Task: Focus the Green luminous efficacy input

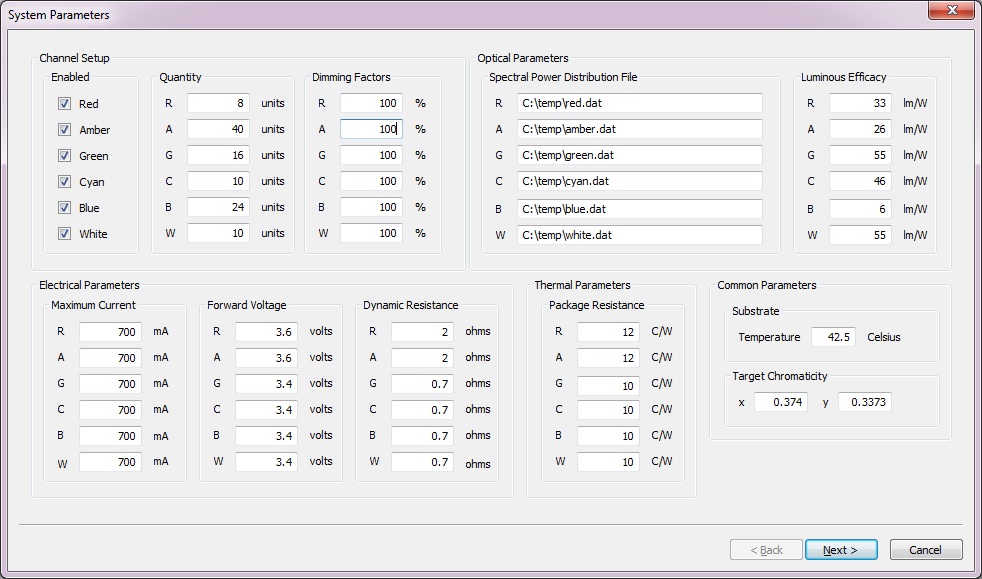Action: point(861,155)
